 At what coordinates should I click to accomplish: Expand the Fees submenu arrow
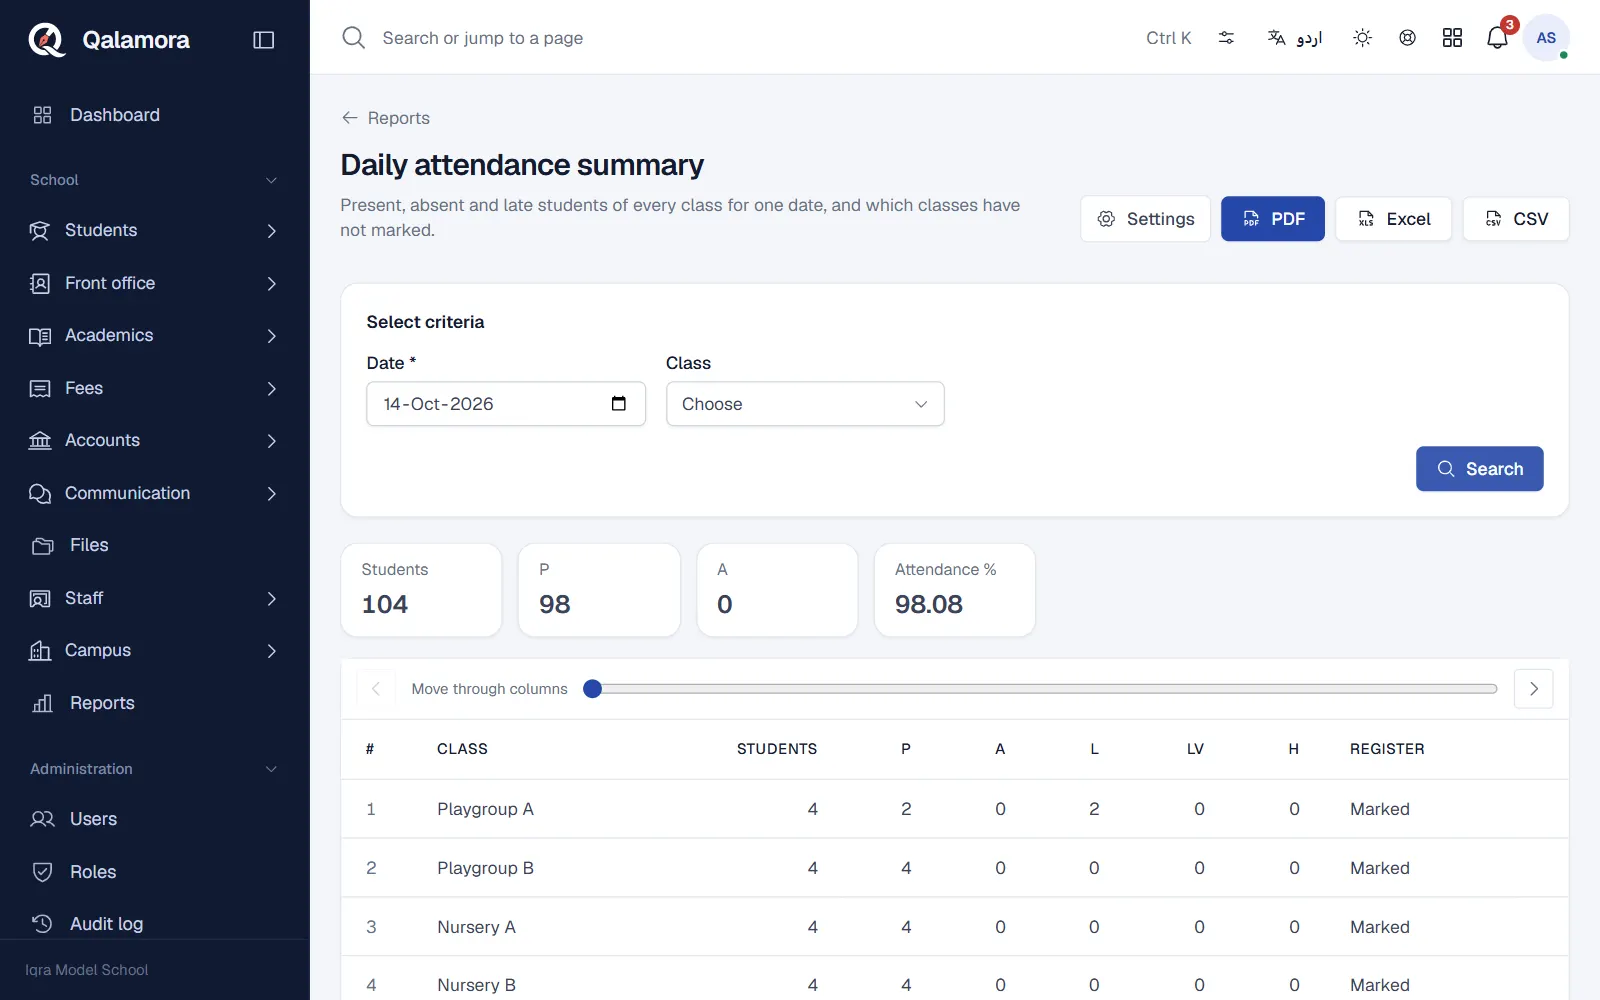point(271,389)
